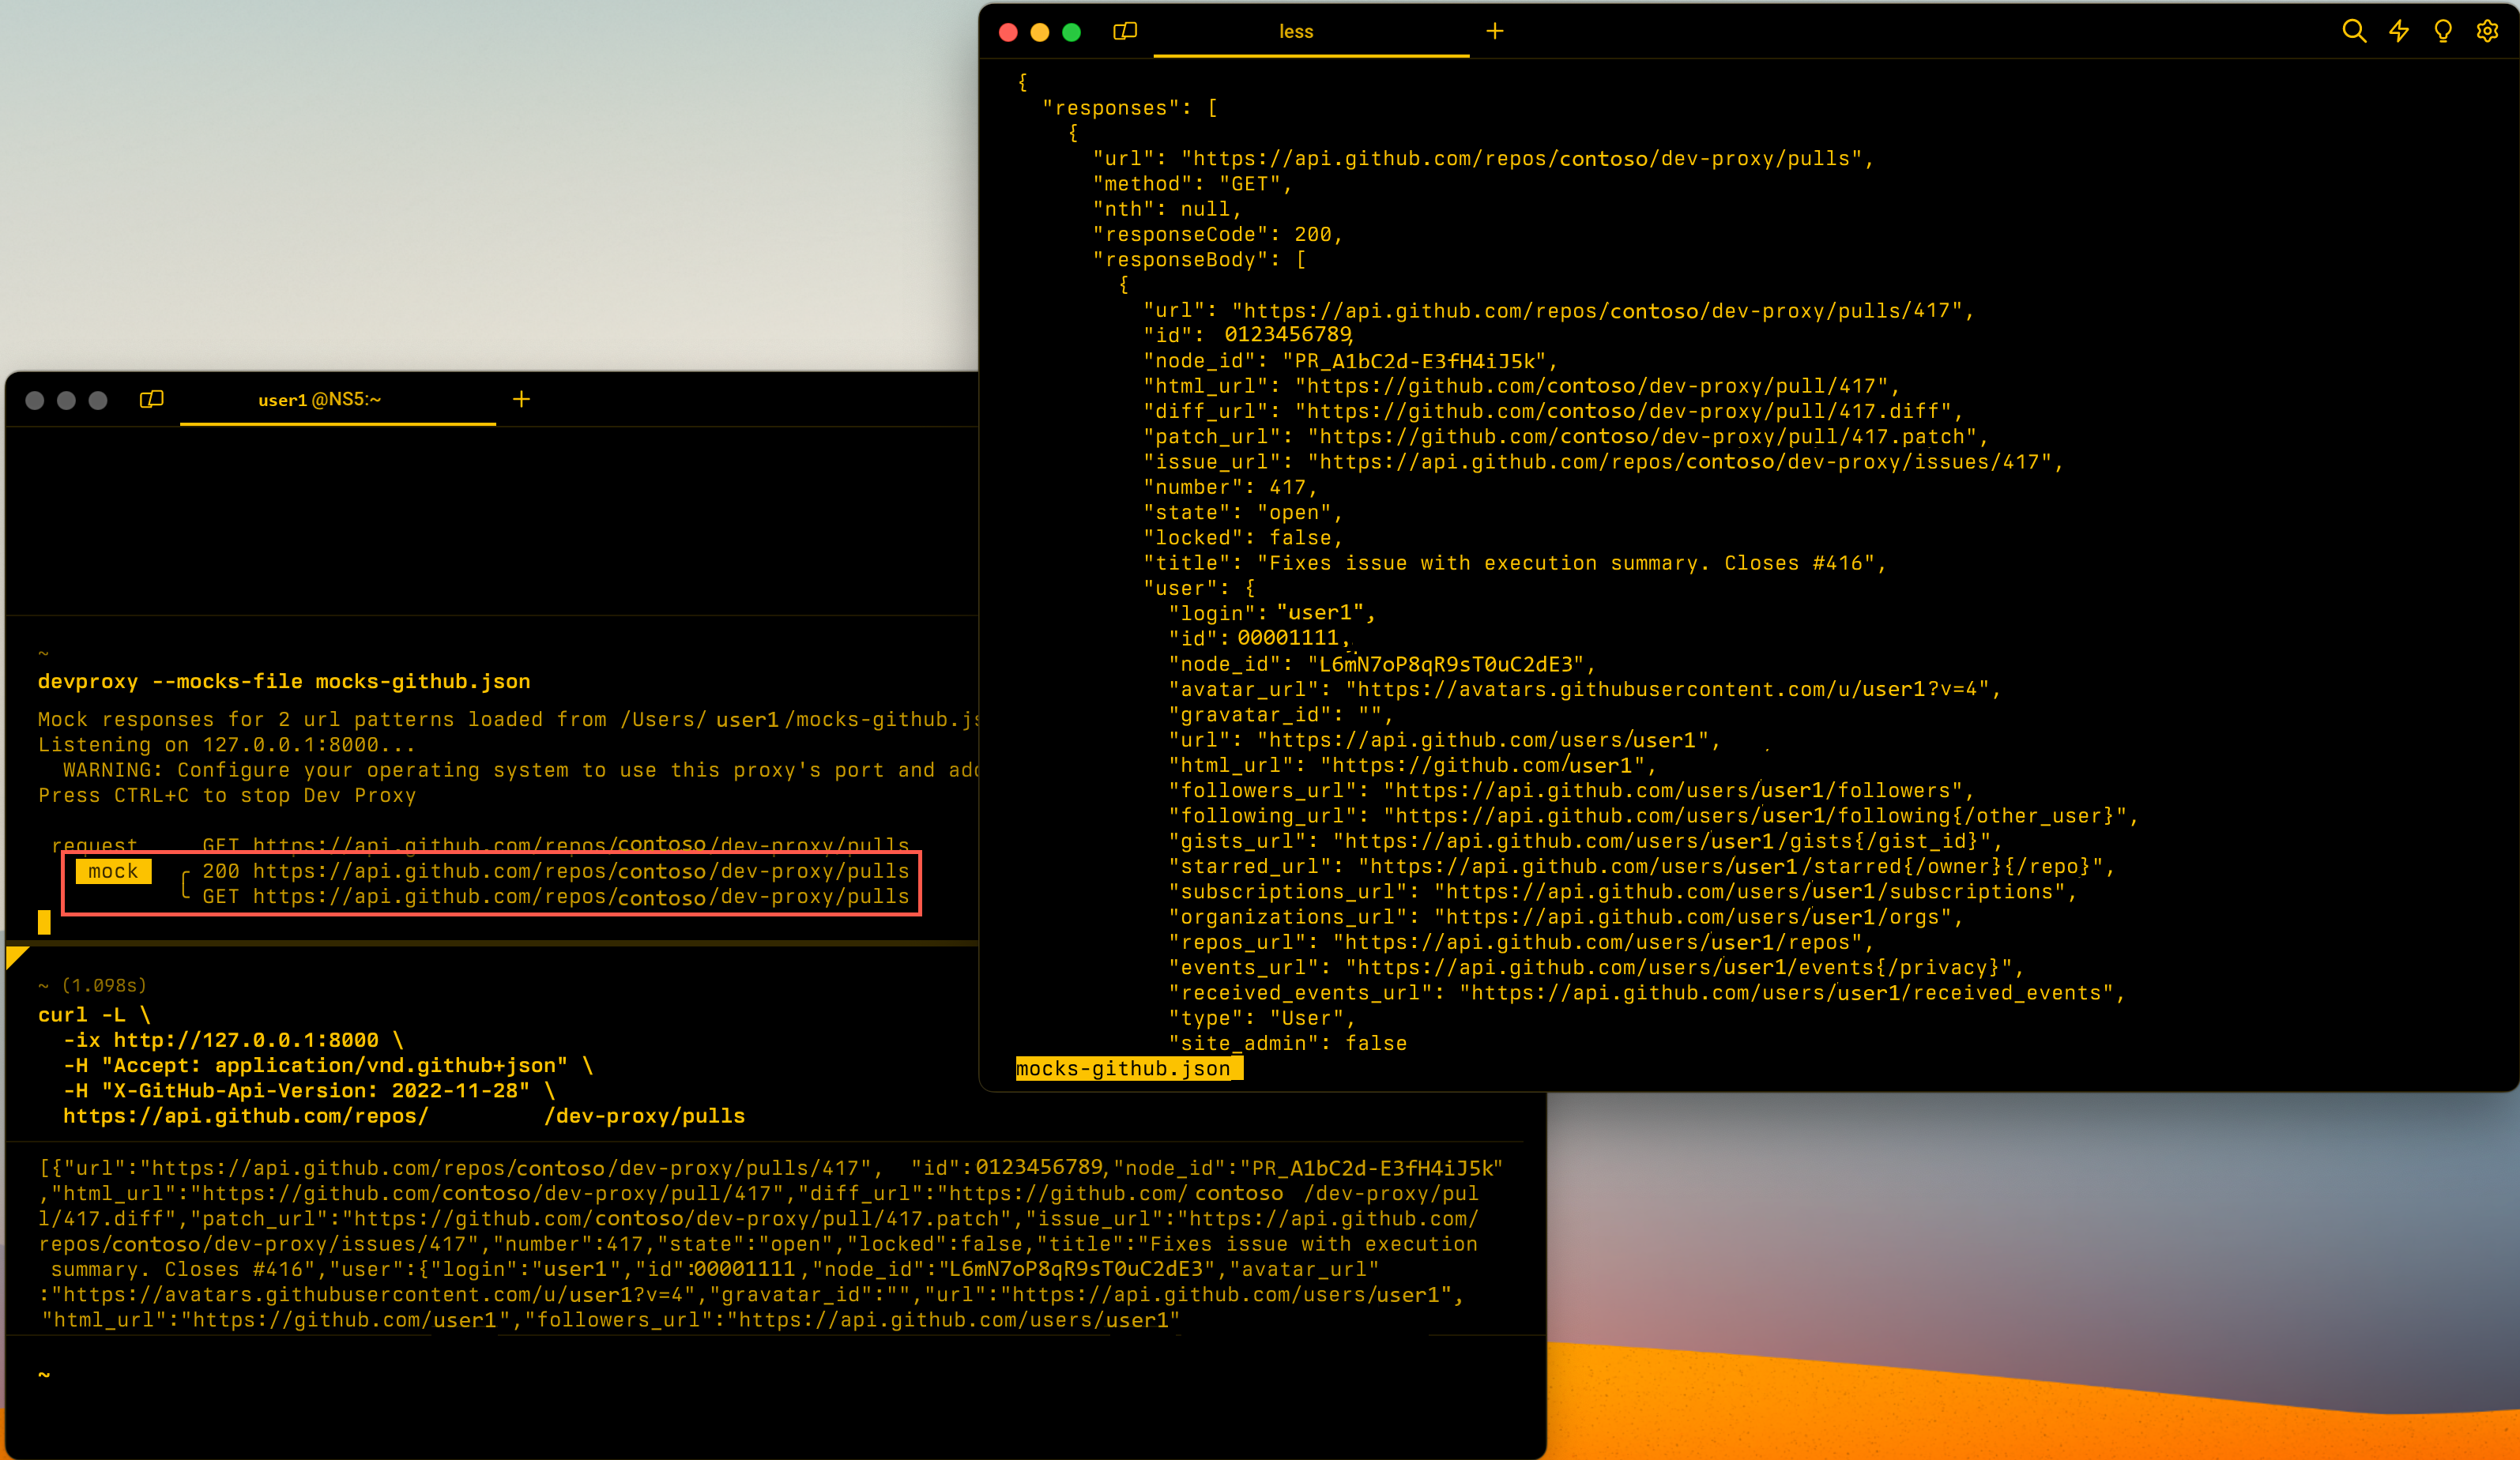The image size is (2520, 1460).
Task: Click the lightbulb hints icon
Action: coord(2442,31)
